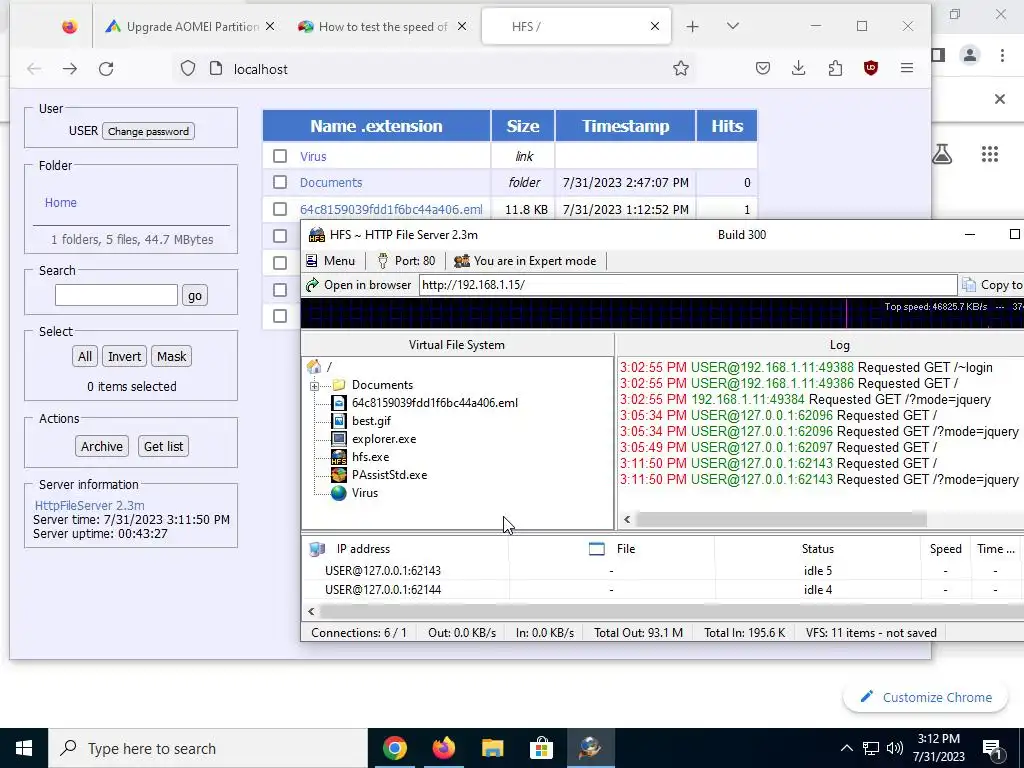
Task: Open Firefox Pocket save icon
Action: coord(763,68)
